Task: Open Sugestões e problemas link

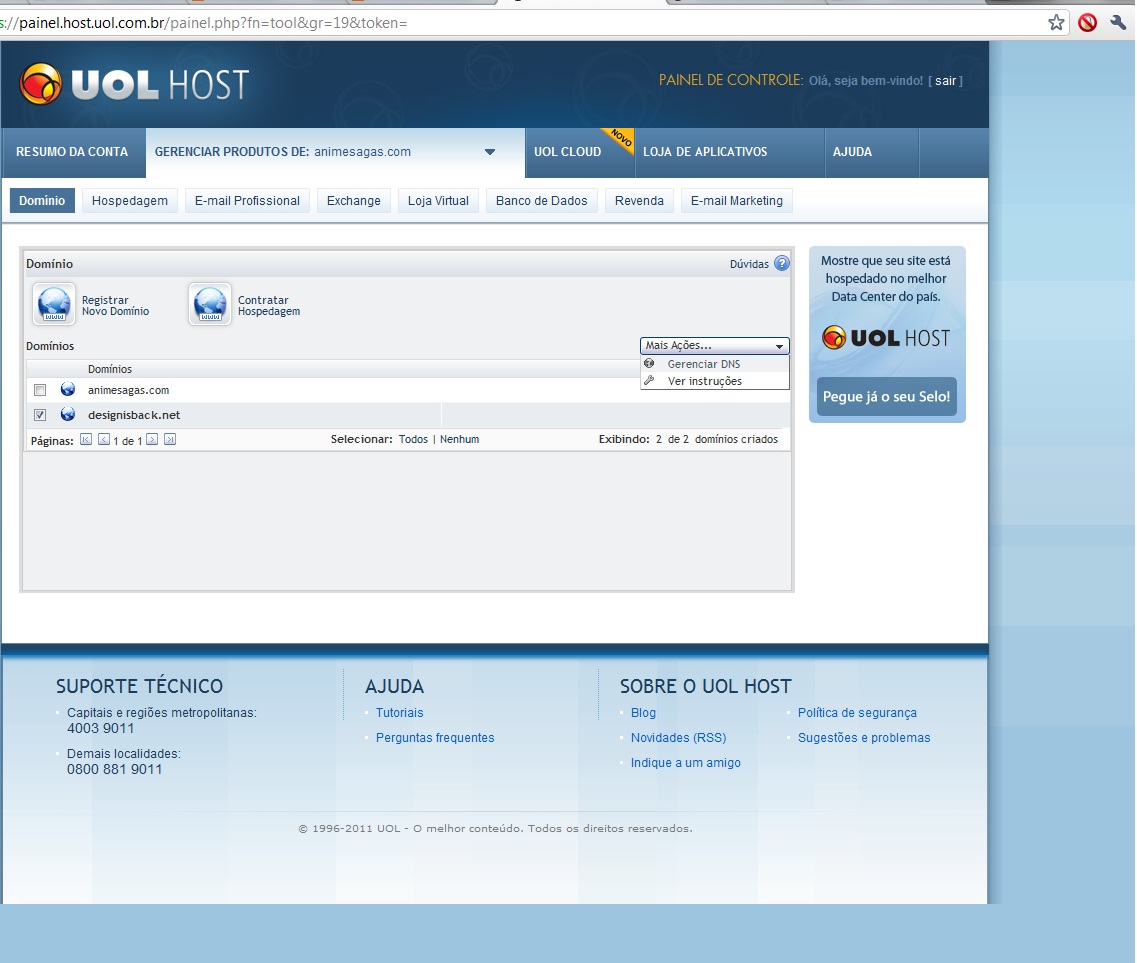Action: pos(864,737)
